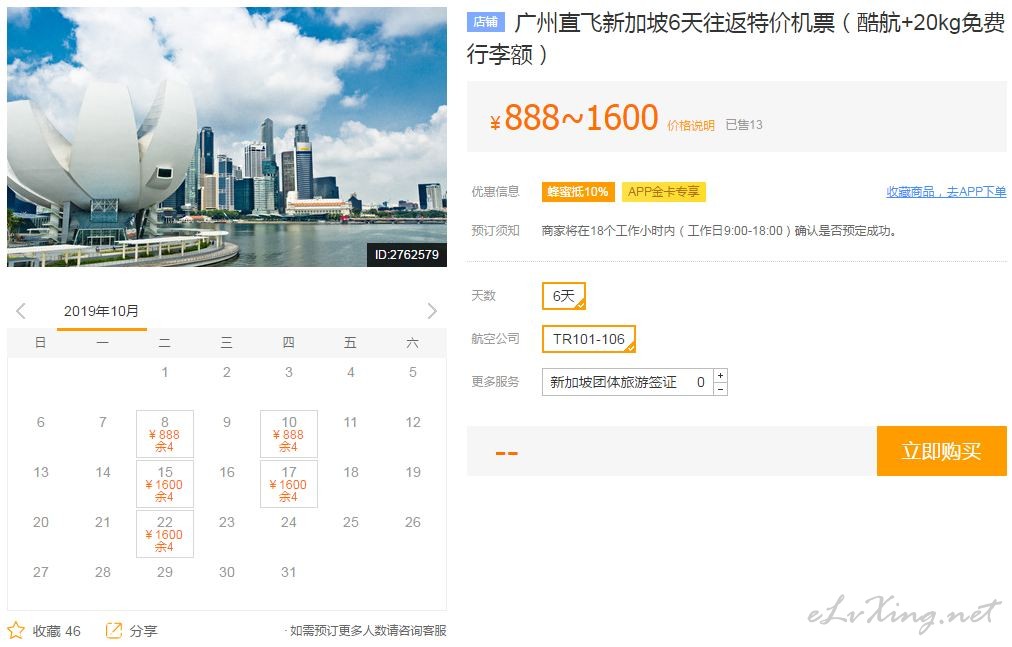Click calendar date 27
Viewport: 1012px width, 647px height.
pyautogui.click(x=41, y=572)
